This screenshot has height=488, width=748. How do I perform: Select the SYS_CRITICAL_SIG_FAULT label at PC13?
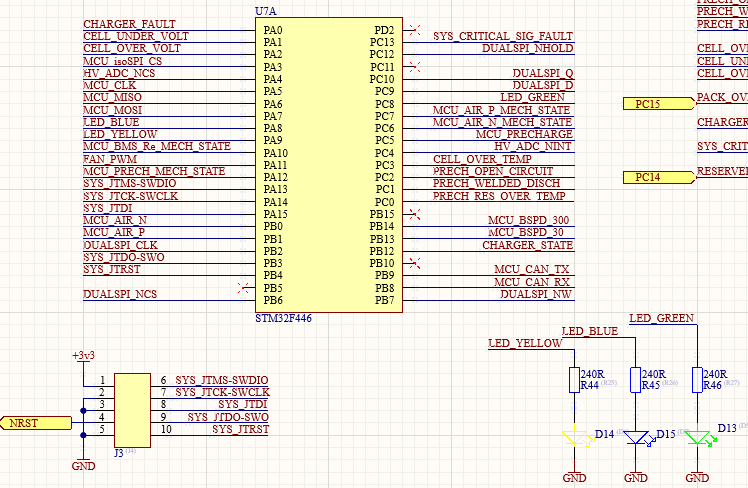coord(503,36)
